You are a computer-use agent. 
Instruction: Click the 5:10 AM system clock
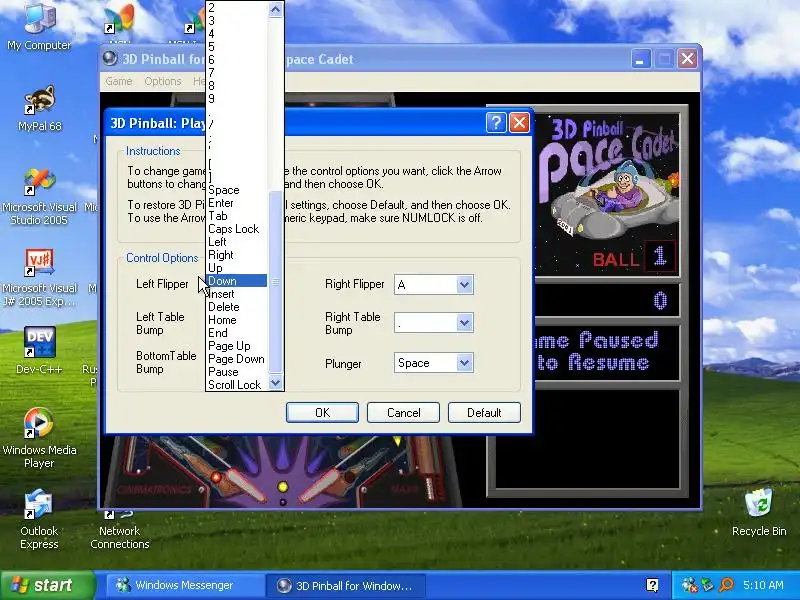[x=763, y=585]
